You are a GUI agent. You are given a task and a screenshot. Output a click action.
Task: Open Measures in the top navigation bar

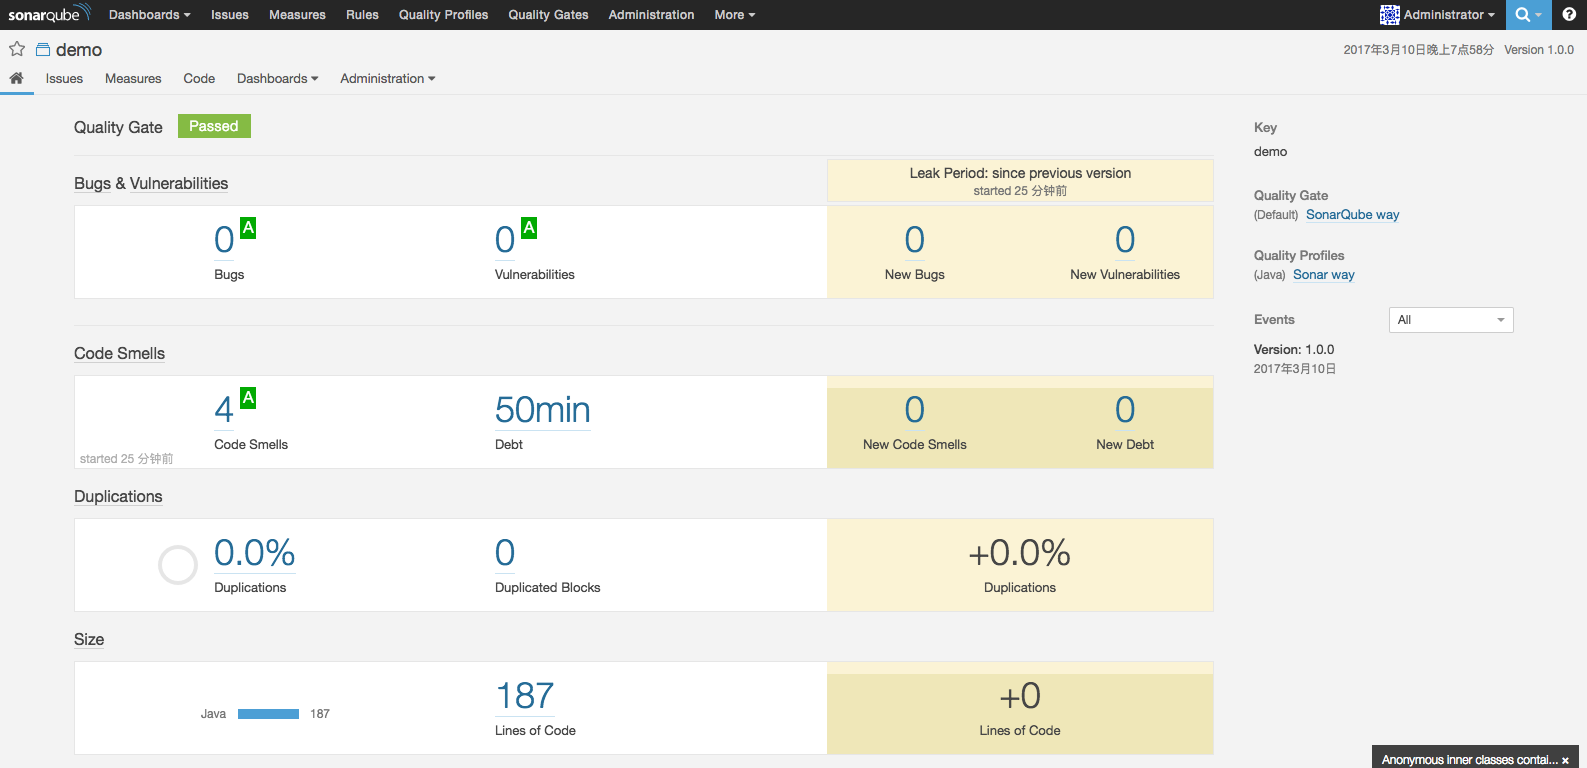(297, 15)
